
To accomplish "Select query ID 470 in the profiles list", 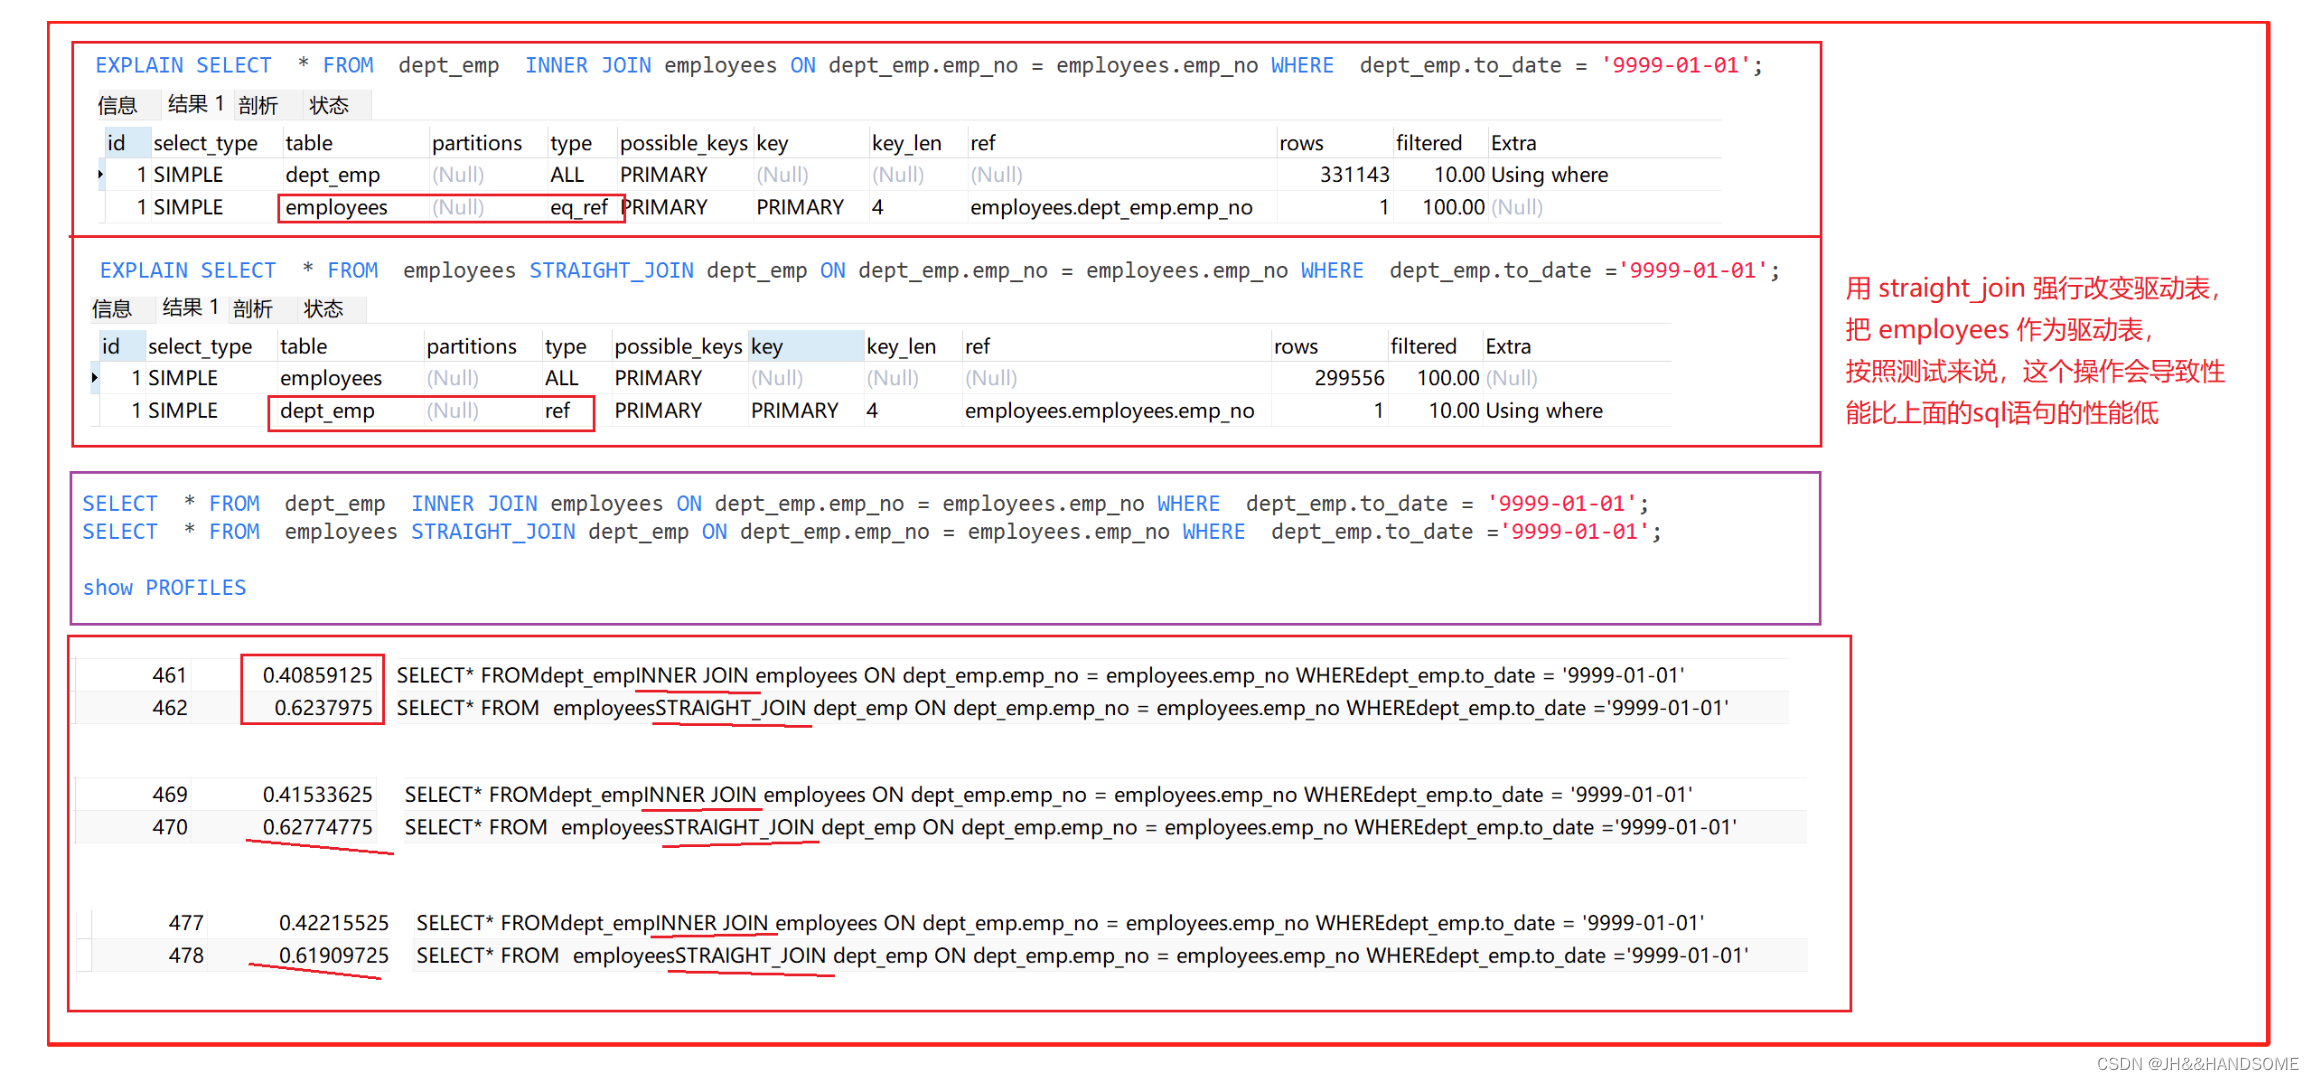I will 169,827.
